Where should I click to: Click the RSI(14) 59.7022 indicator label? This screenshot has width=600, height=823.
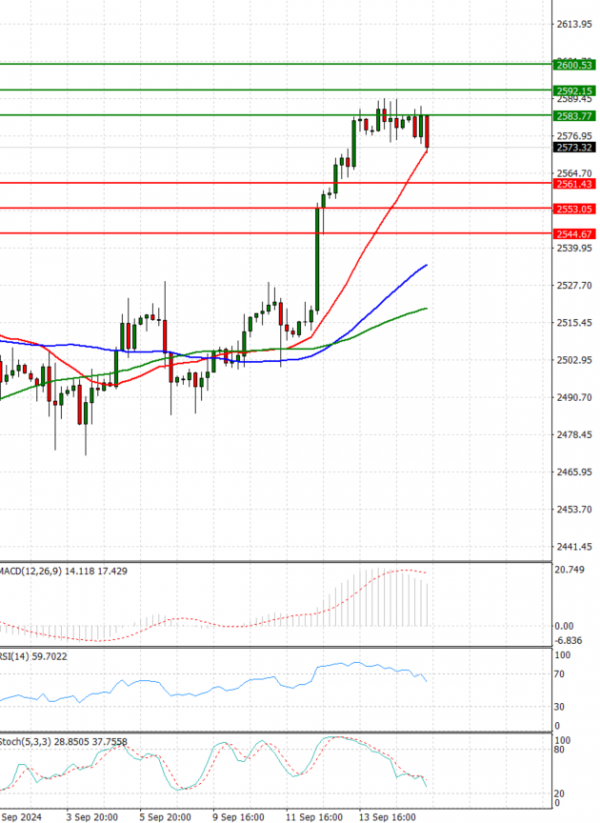[34, 657]
